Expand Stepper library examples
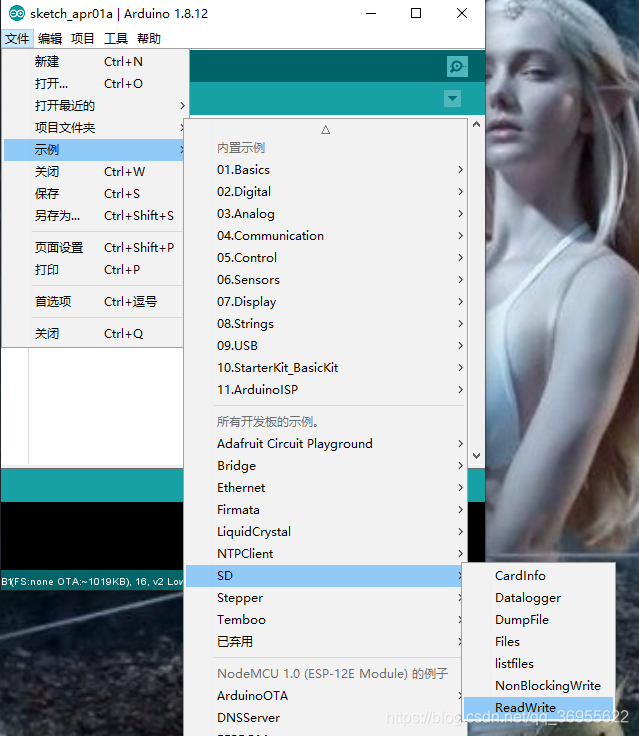This screenshot has width=639, height=736. pos(324,598)
